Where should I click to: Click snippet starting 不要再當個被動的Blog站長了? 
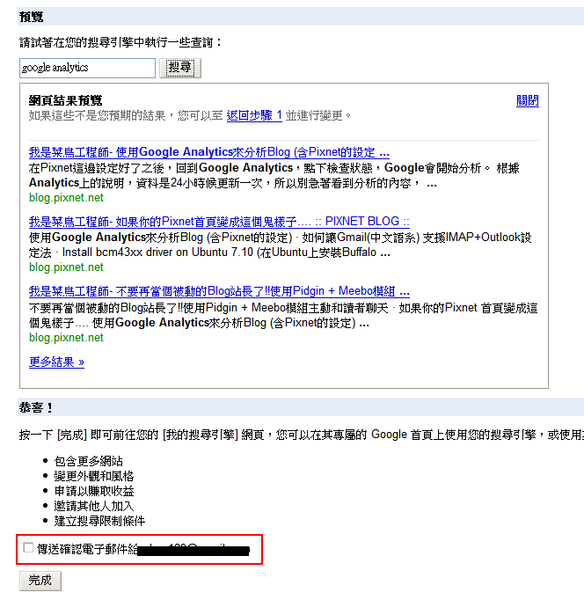click(283, 315)
